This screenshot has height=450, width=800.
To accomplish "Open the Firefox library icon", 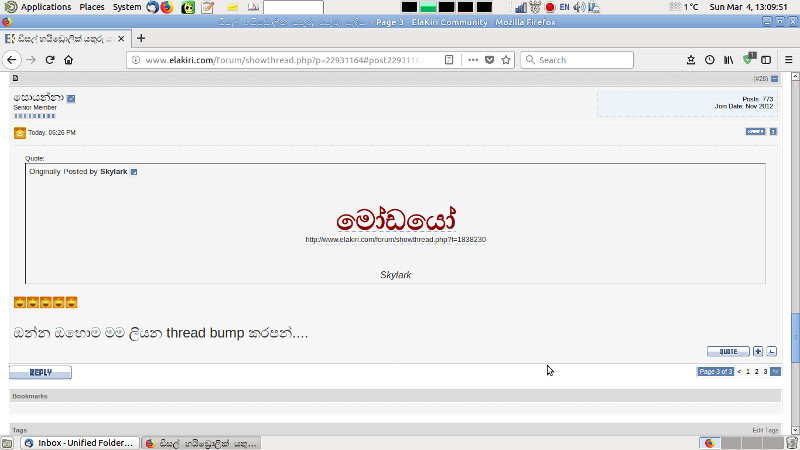I will 729,60.
